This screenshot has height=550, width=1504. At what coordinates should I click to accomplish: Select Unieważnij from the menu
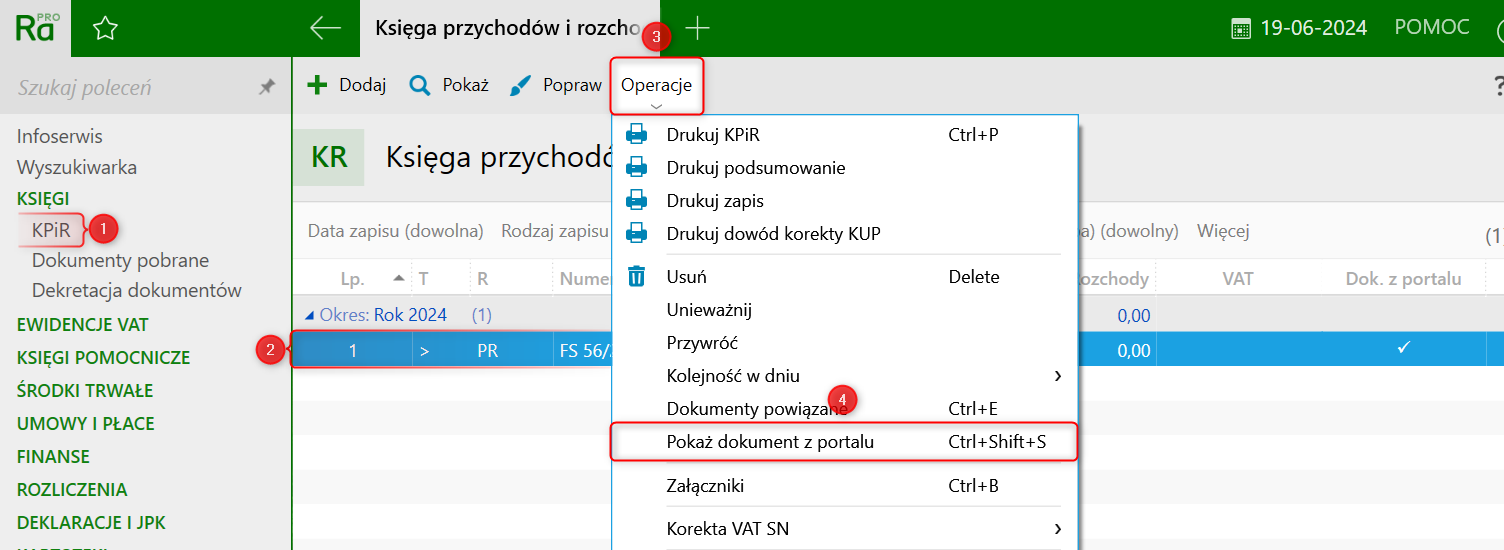[x=844, y=309]
